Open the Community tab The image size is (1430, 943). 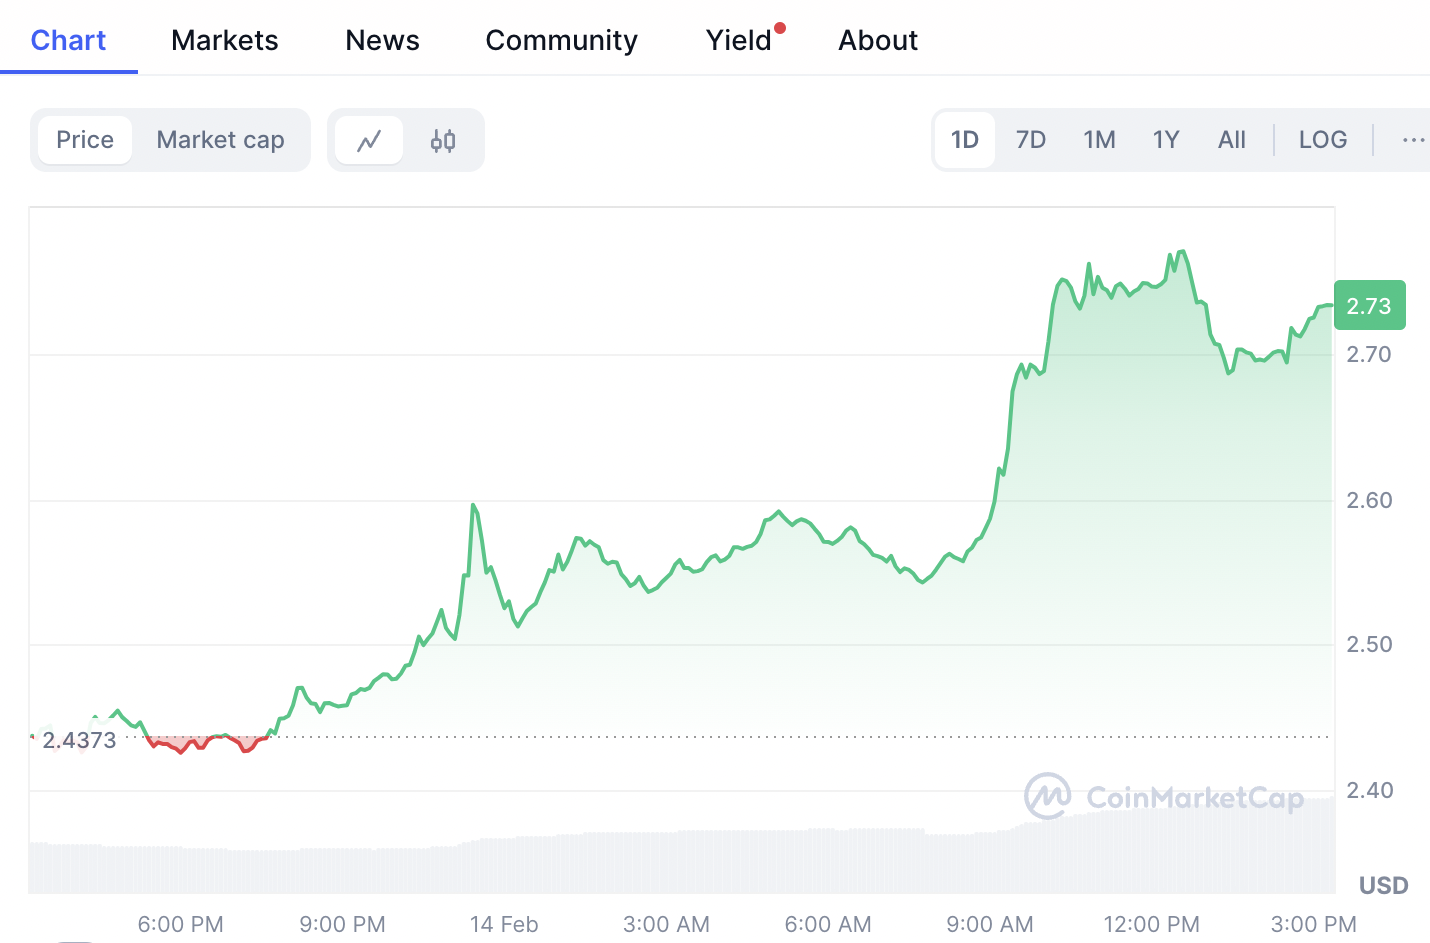tap(562, 40)
